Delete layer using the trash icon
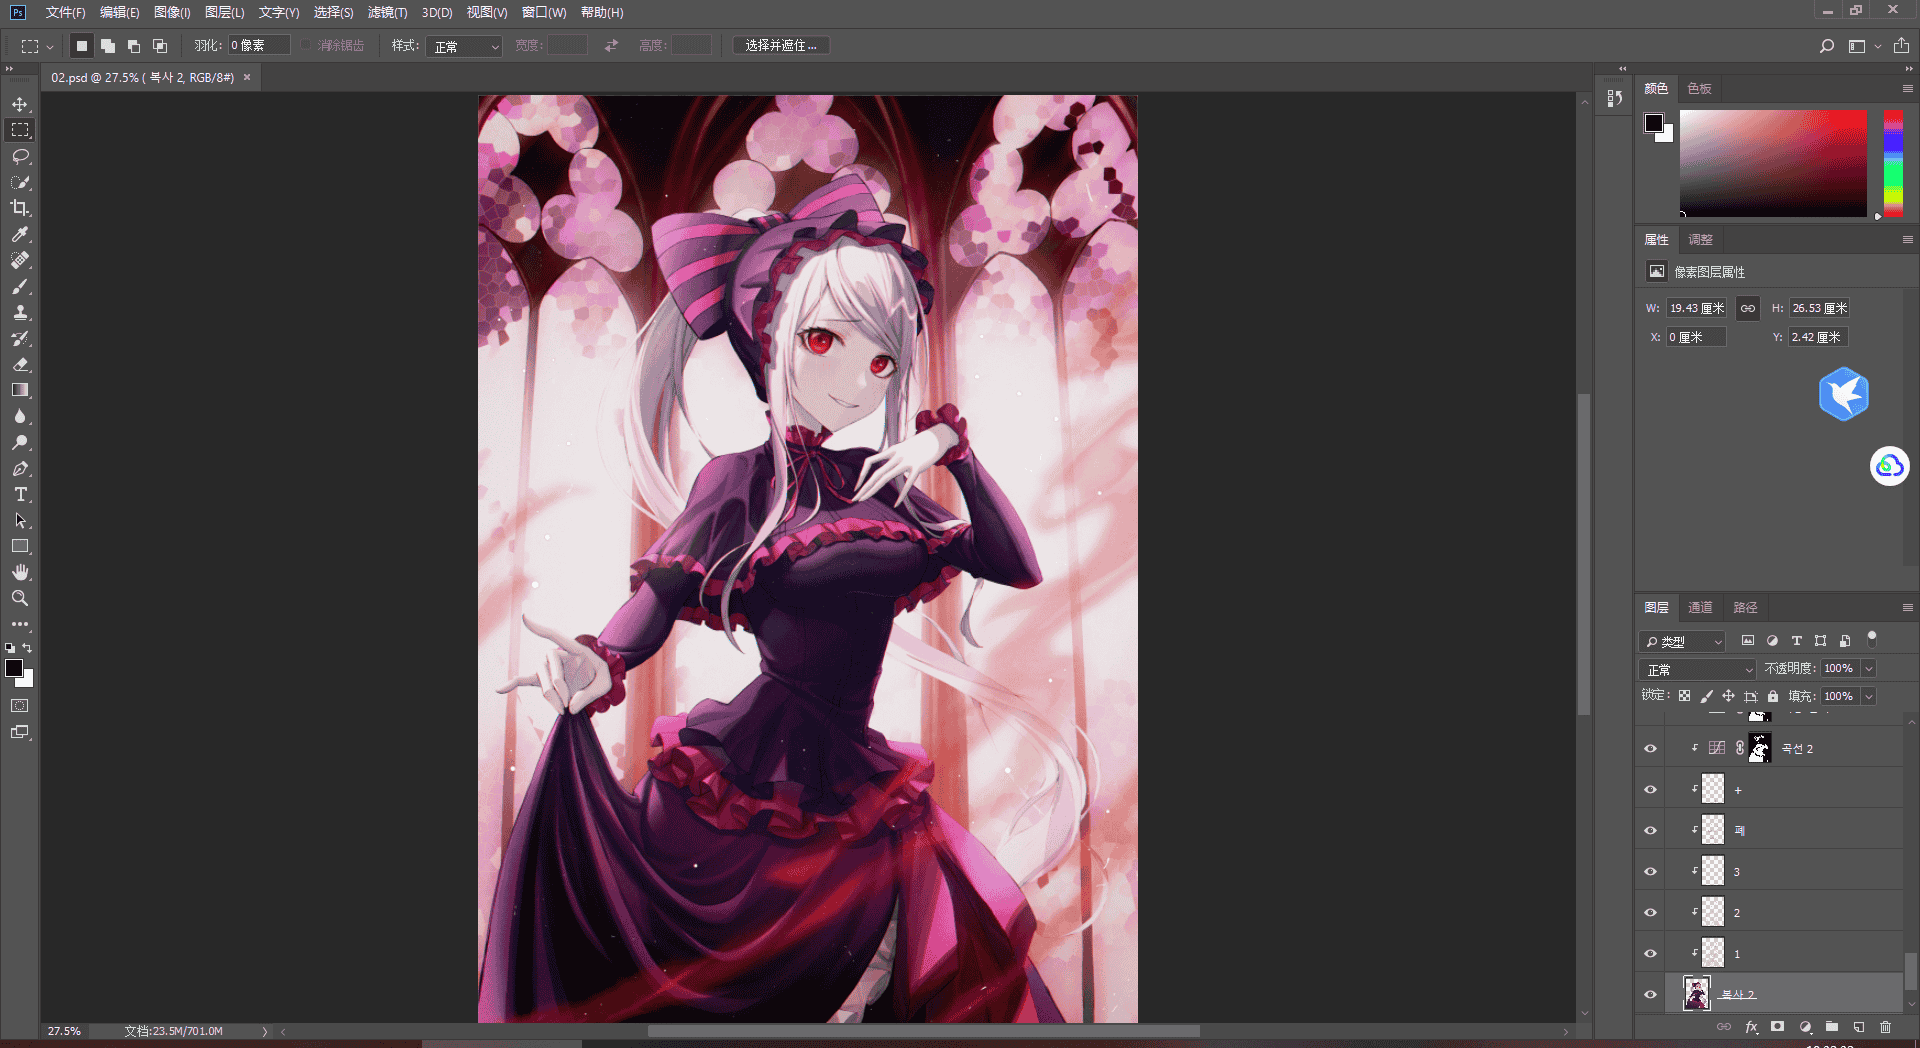1920x1048 pixels. (1886, 1027)
